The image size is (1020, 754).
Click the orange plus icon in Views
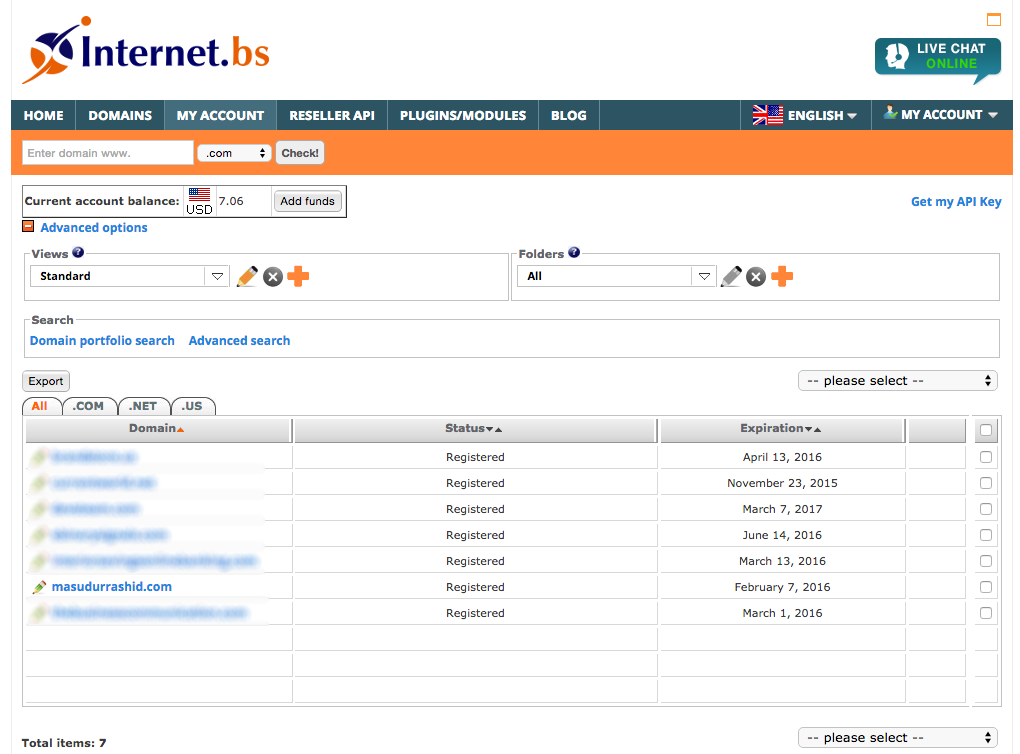(x=298, y=277)
